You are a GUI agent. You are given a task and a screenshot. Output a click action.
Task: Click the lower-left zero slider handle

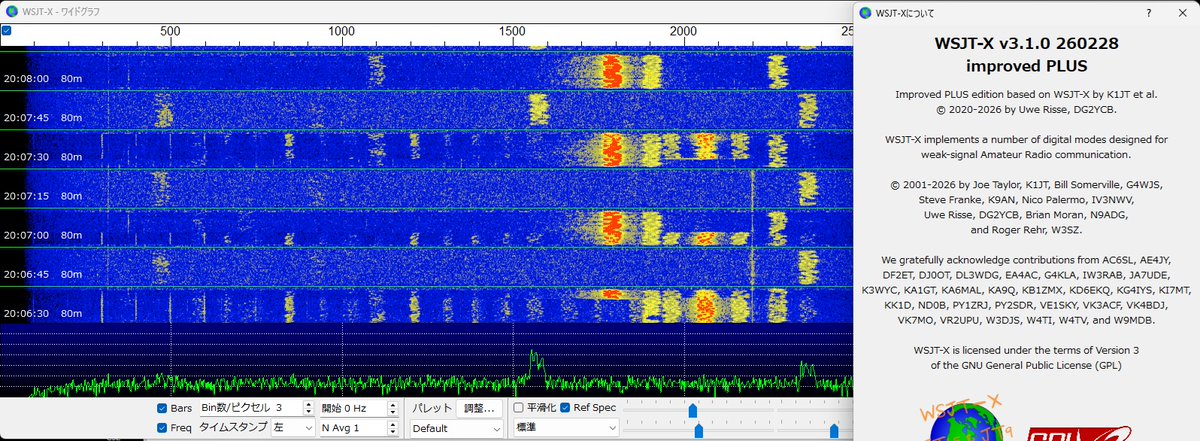pos(699,430)
